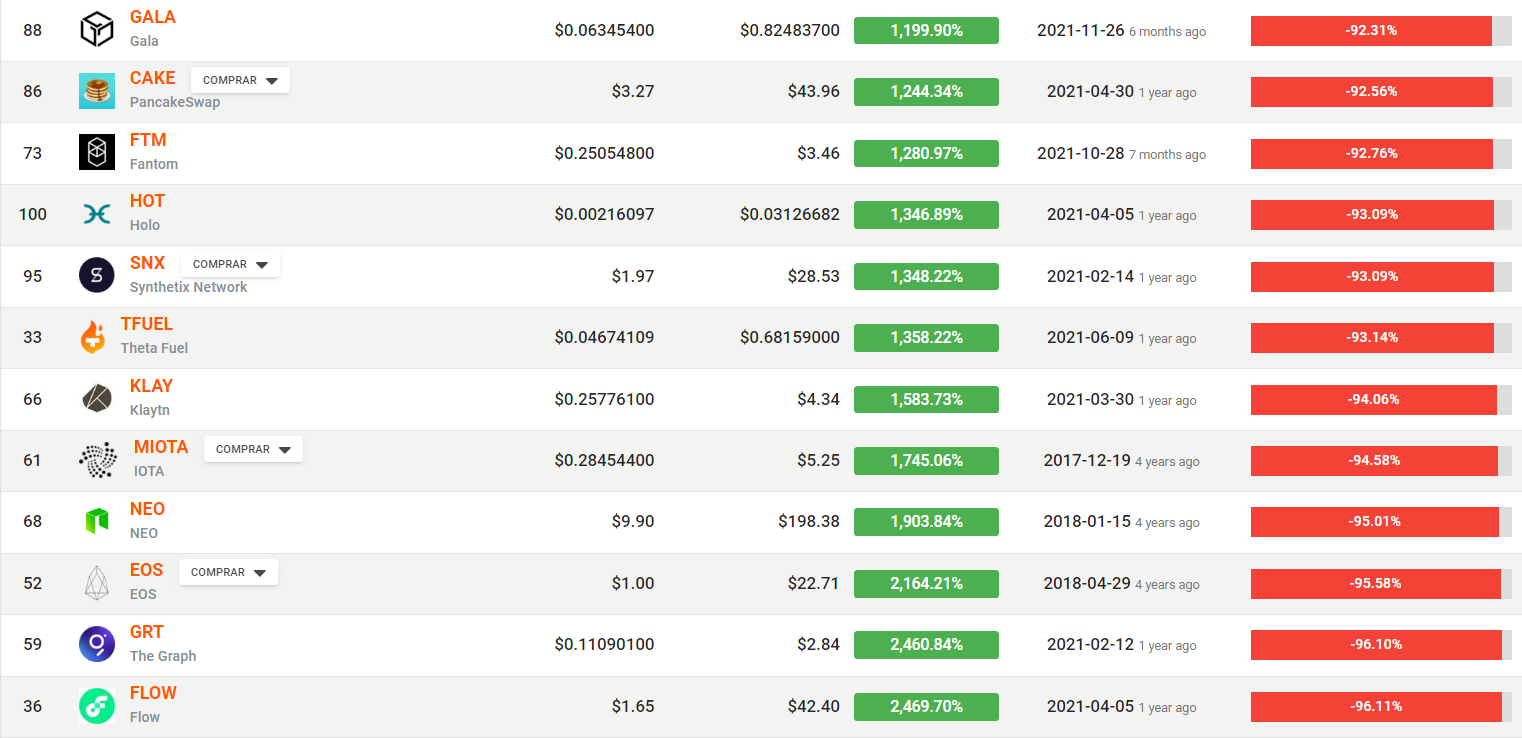
Task: Open the GALA ticker link
Action: [x=152, y=17]
